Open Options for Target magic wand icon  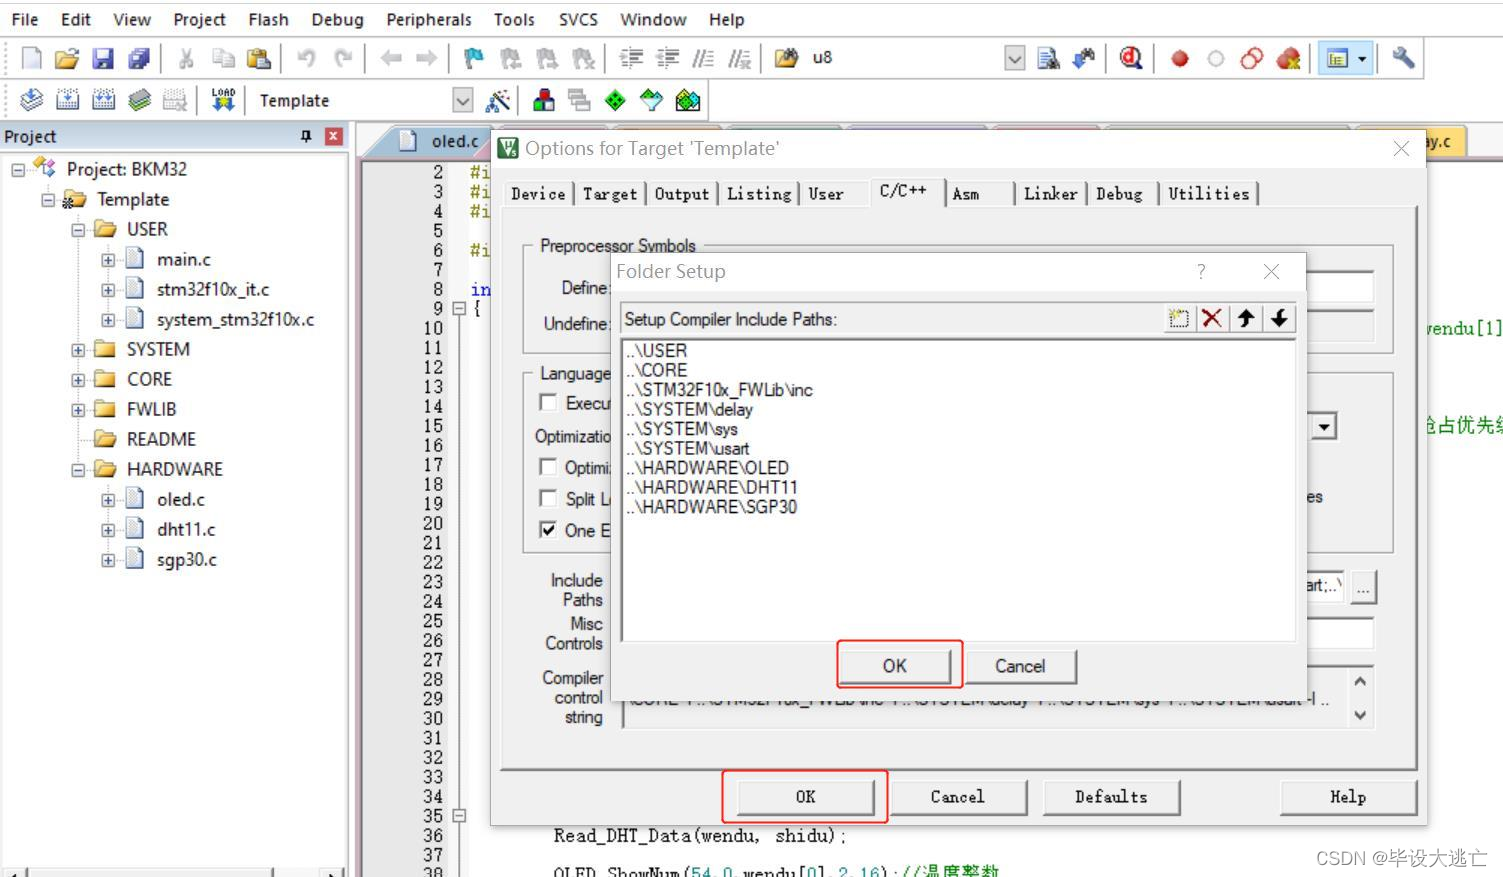(x=497, y=100)
